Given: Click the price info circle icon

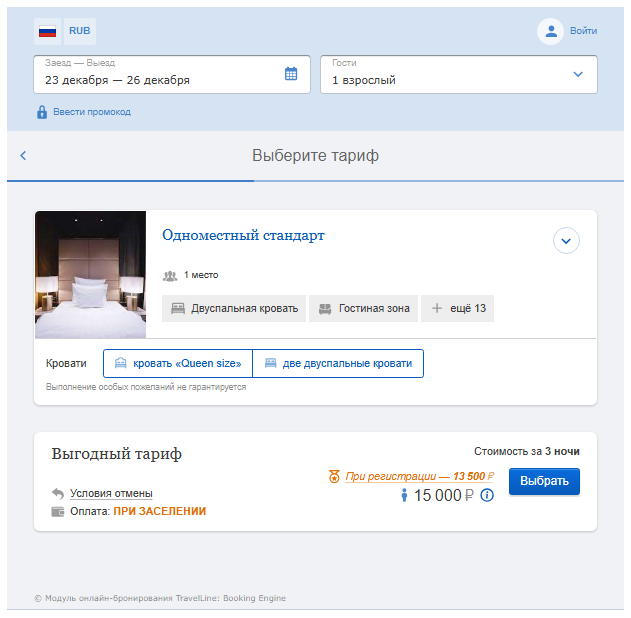Looking at the screenshot, I should (487, 495).
